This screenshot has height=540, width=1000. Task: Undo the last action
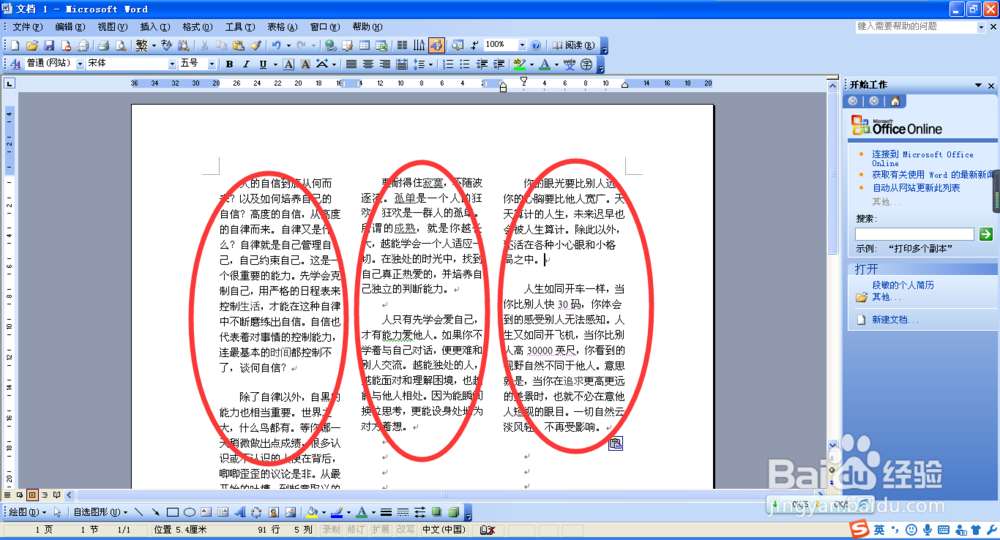click(x=276, y=45)
